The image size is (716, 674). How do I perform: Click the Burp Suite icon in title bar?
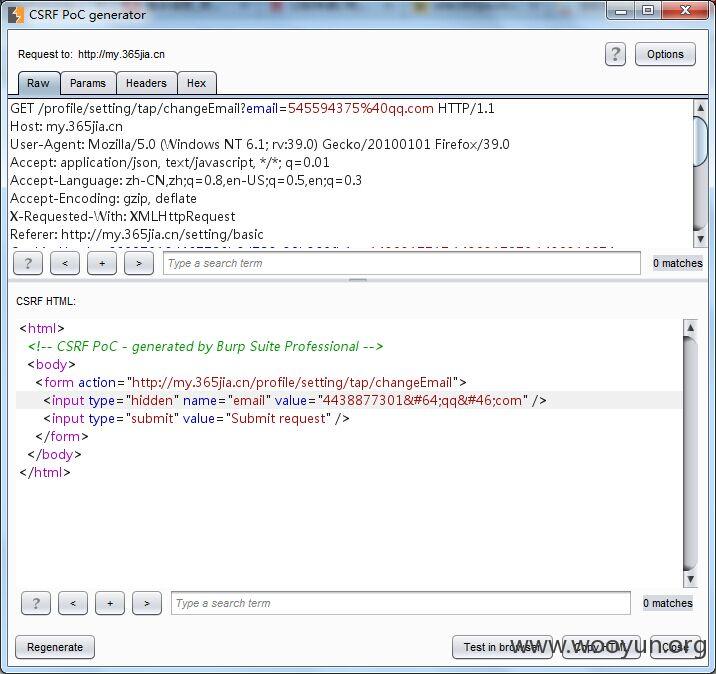coord(16,15)
